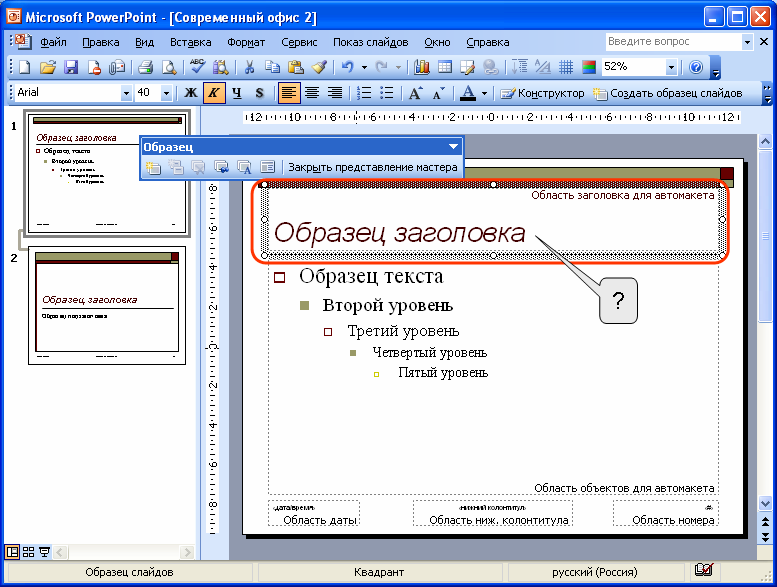Click Закрыть представление мастера
The image size is (777, 587).
pyautogui.click(x=373, y=167)
